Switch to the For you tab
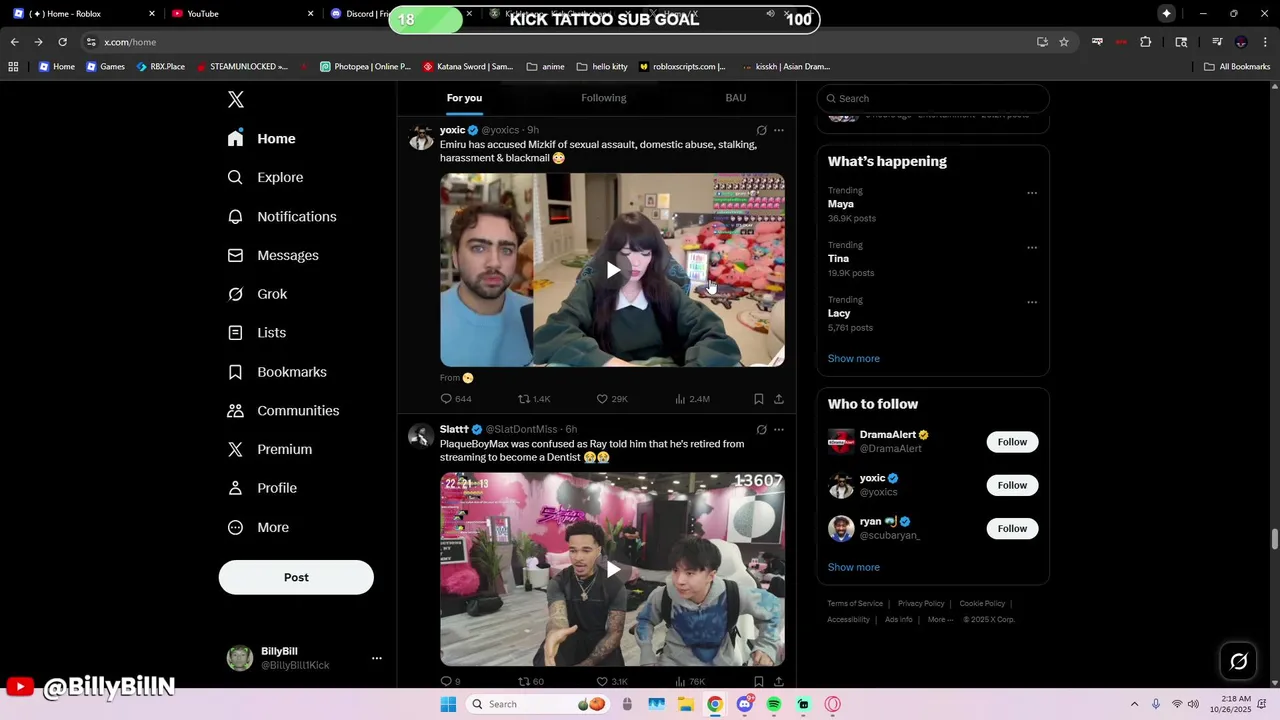The height and width of the screenshot is (720, 1280). (x=464, y=98)
